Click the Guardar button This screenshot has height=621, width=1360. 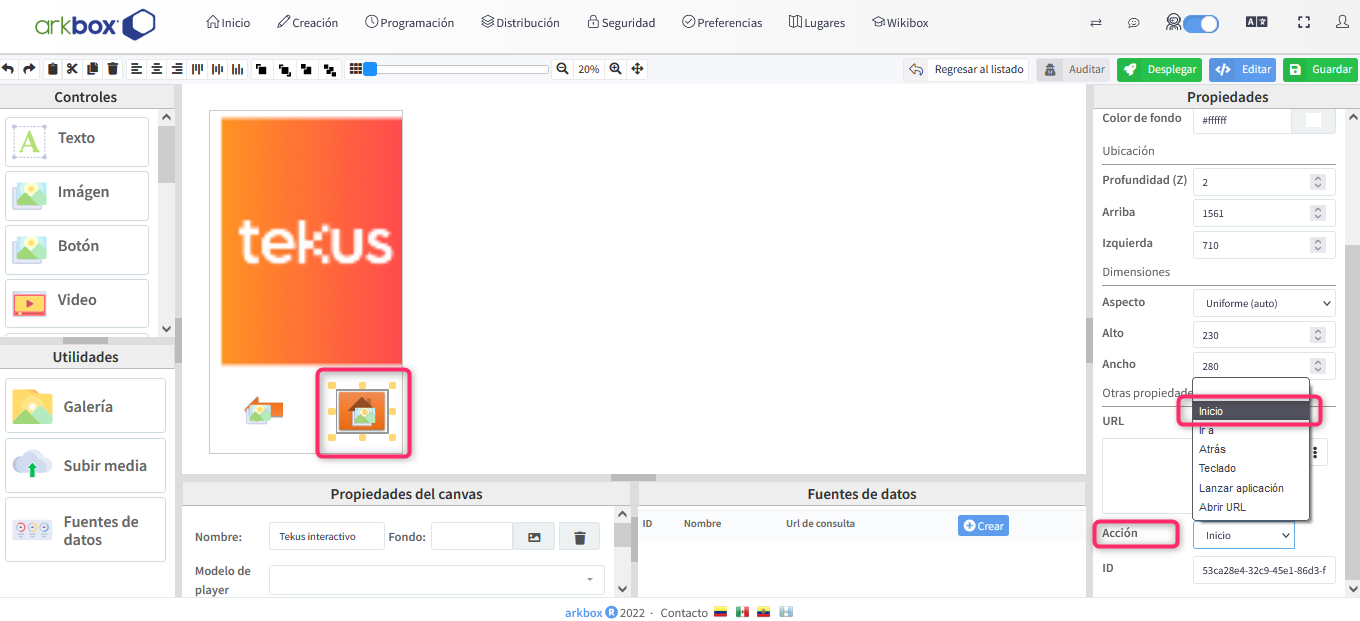point(1320,69)
